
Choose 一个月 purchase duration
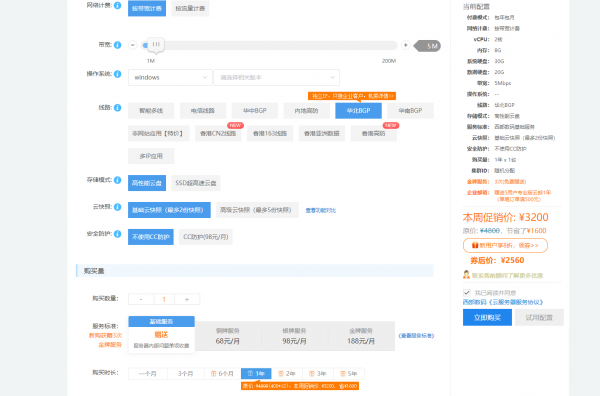(x=148, y=373)
